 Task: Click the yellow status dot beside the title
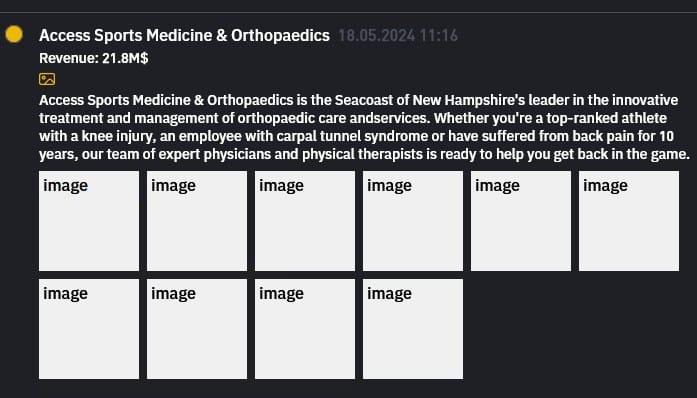(14, 34)
